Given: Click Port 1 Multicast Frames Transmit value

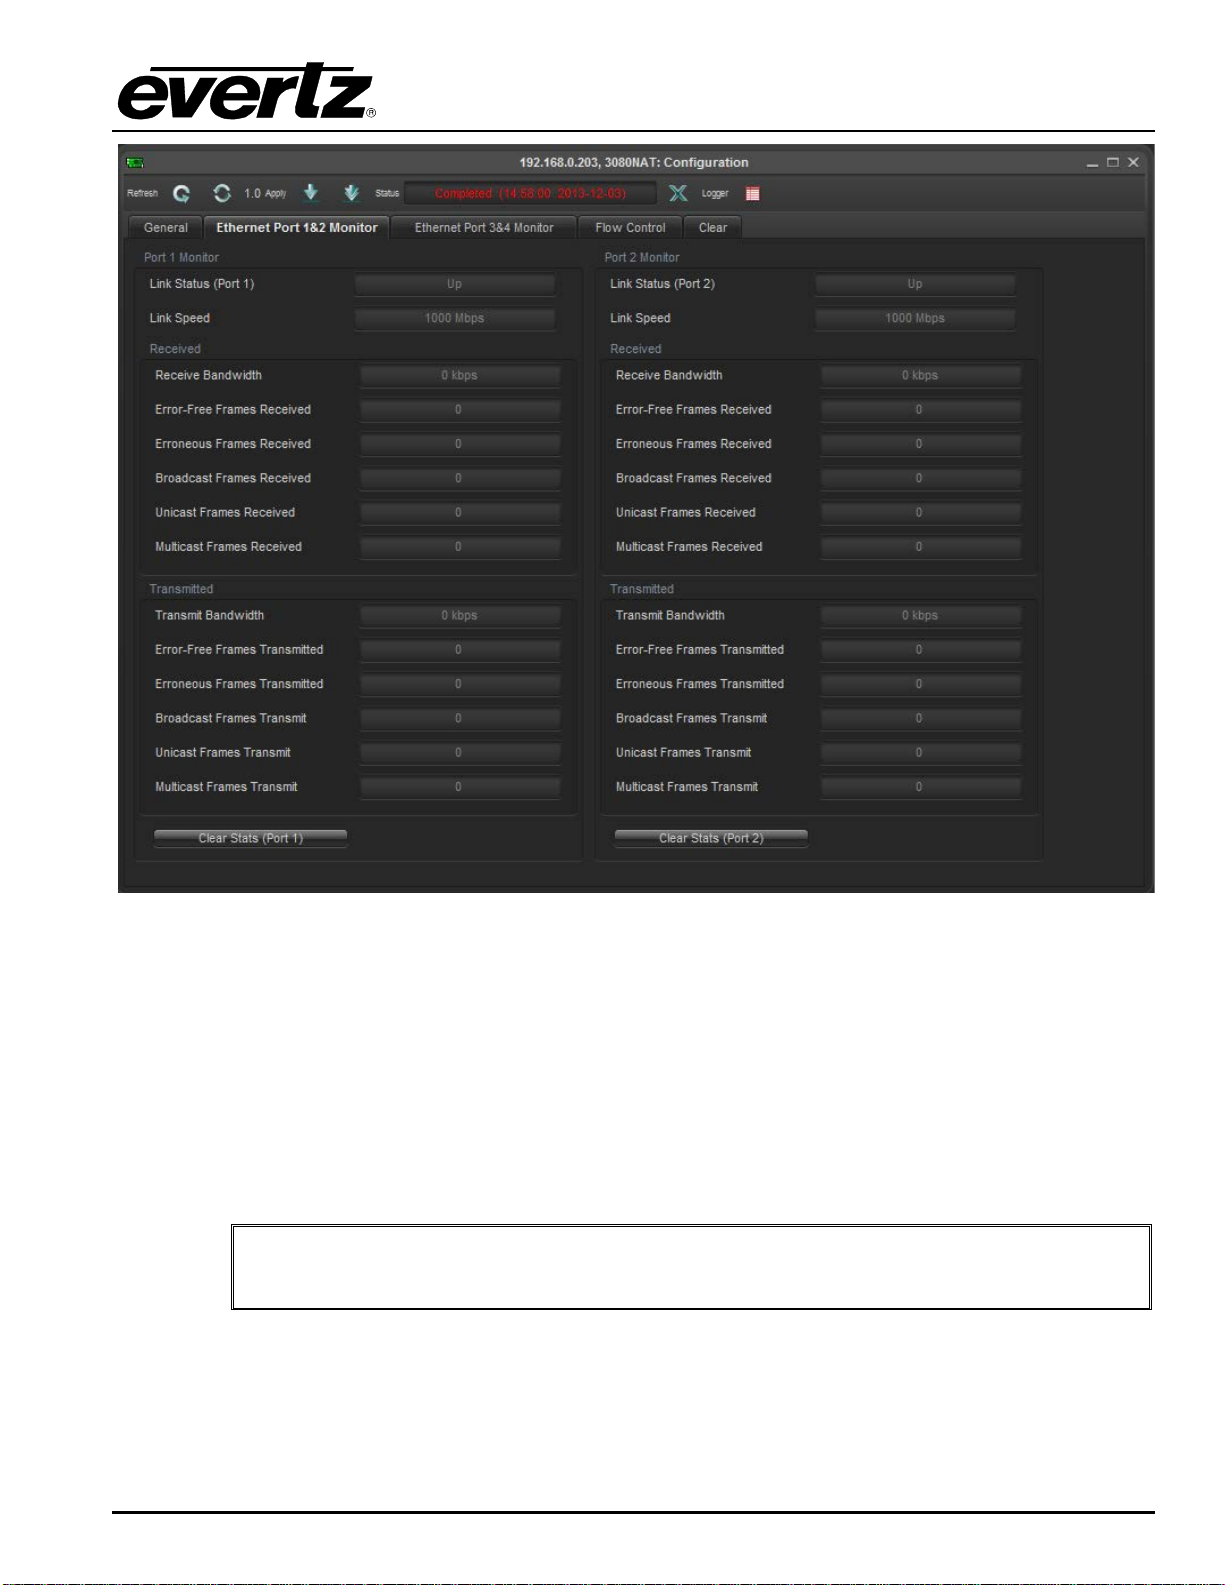Looking at the screenshot, I should [x=460, y=787].
